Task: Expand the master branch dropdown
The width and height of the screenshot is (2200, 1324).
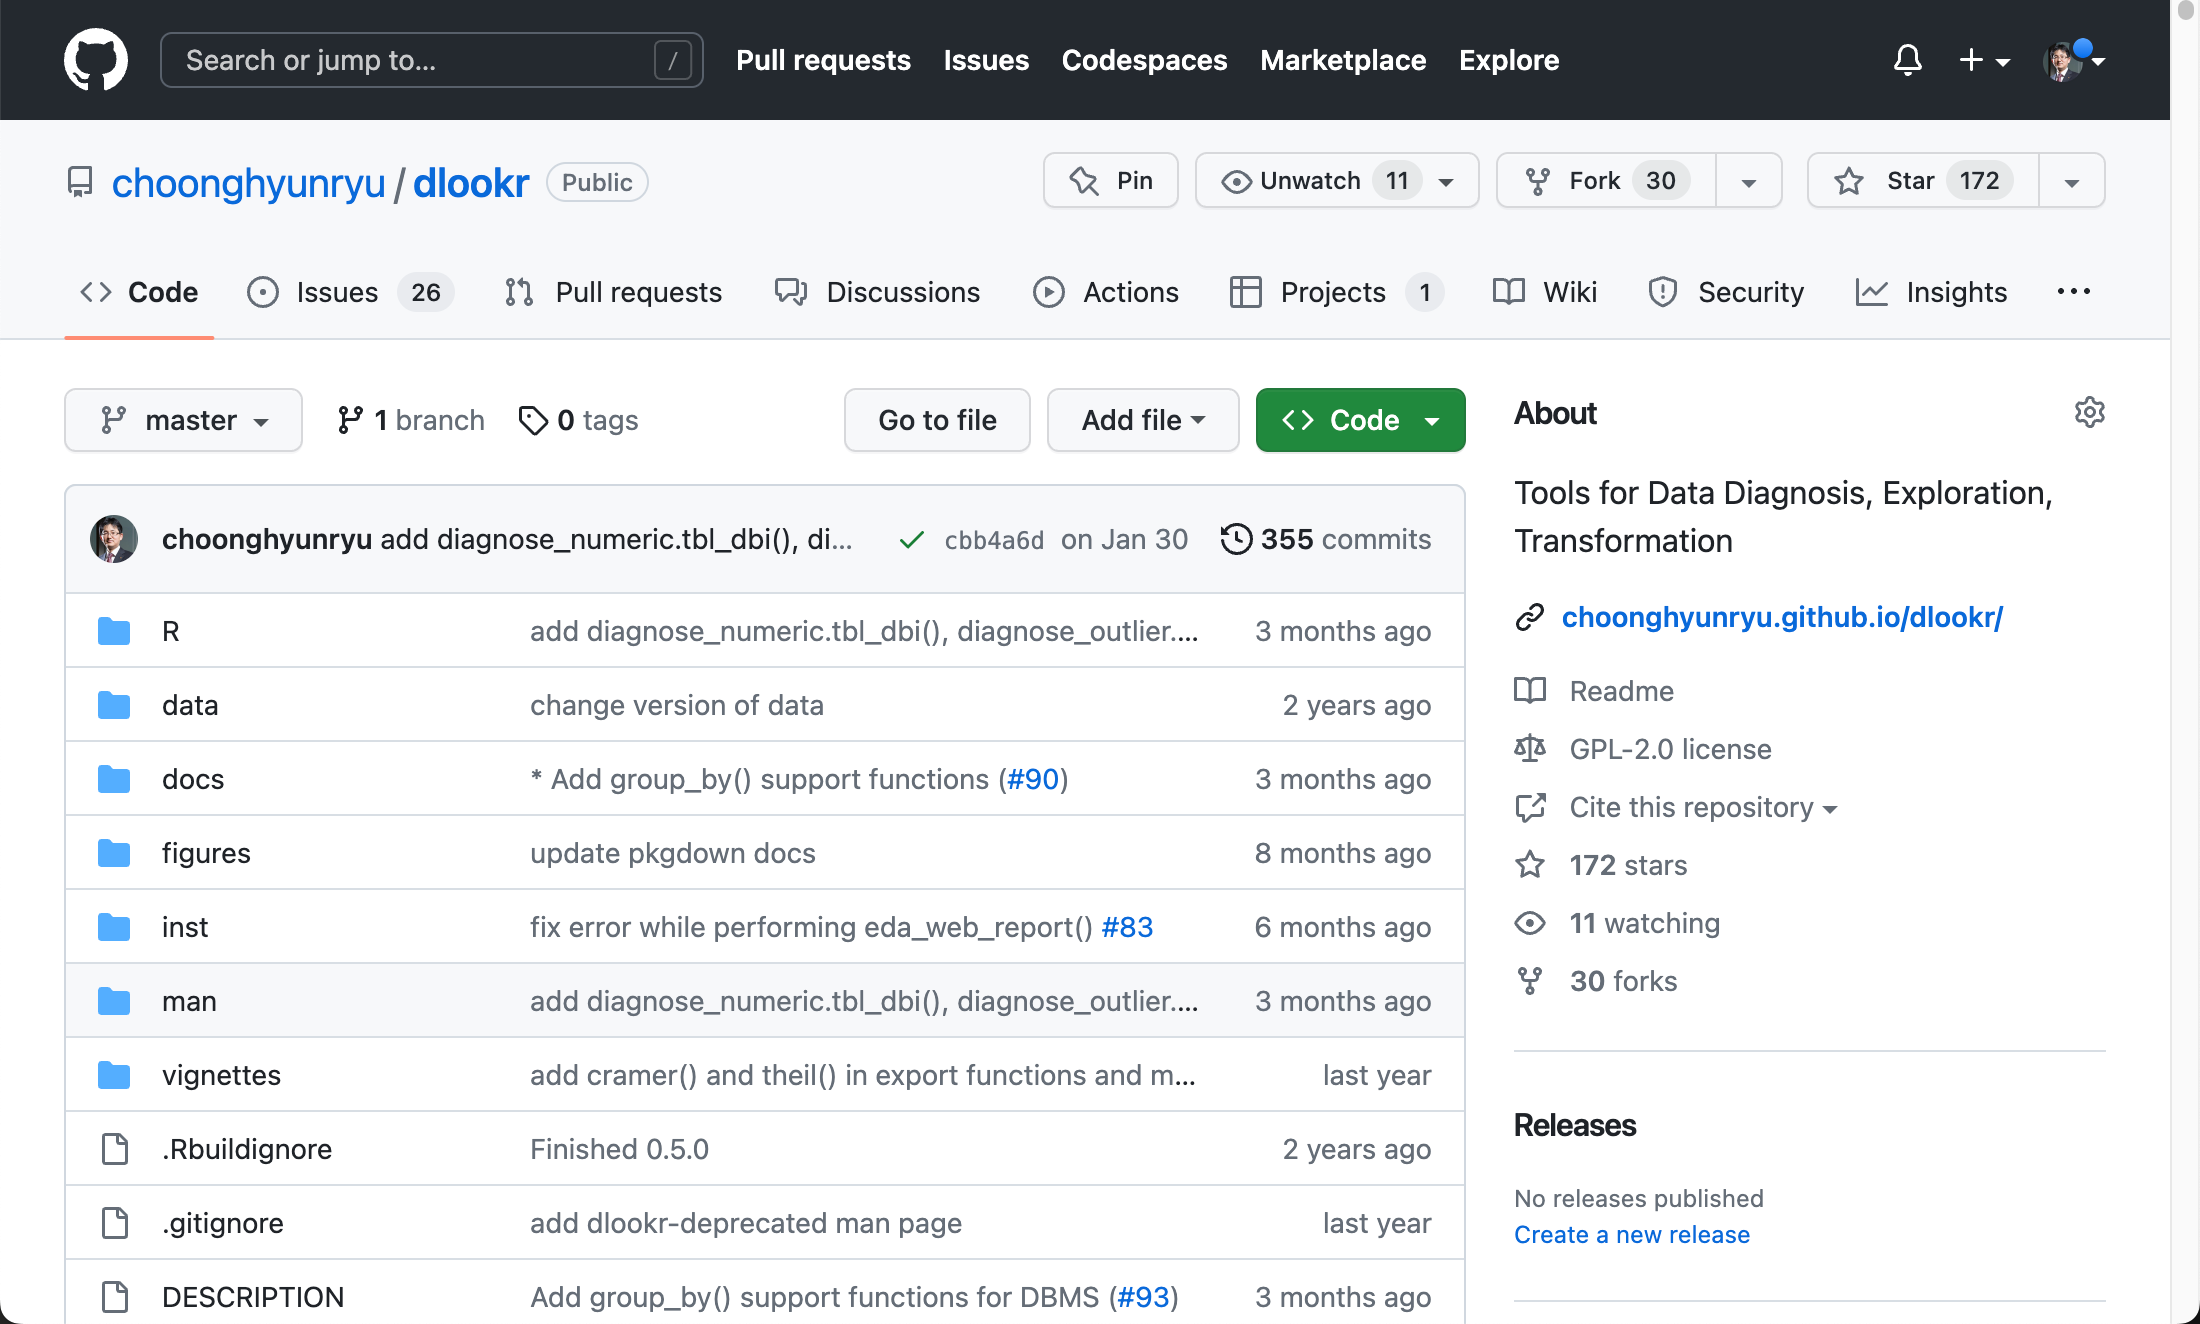Action: [x=183, y=420]
